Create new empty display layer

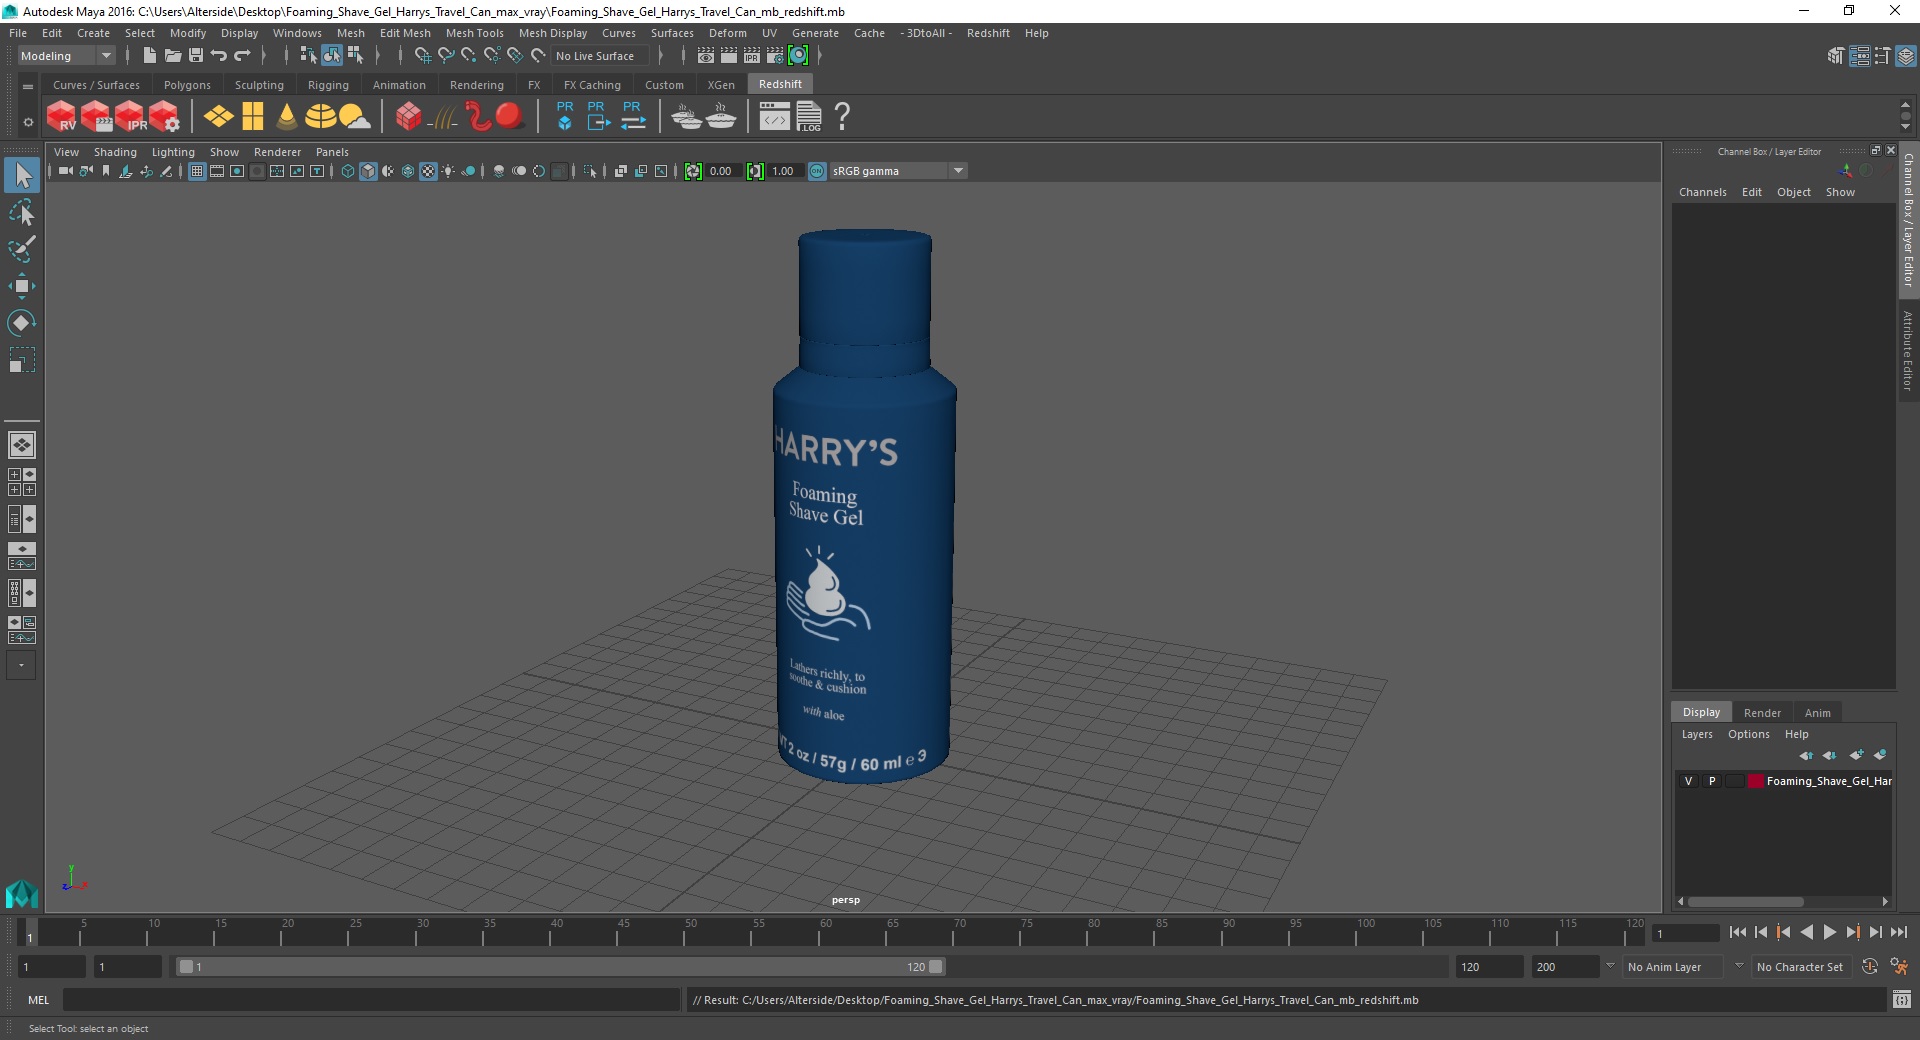1857,755
